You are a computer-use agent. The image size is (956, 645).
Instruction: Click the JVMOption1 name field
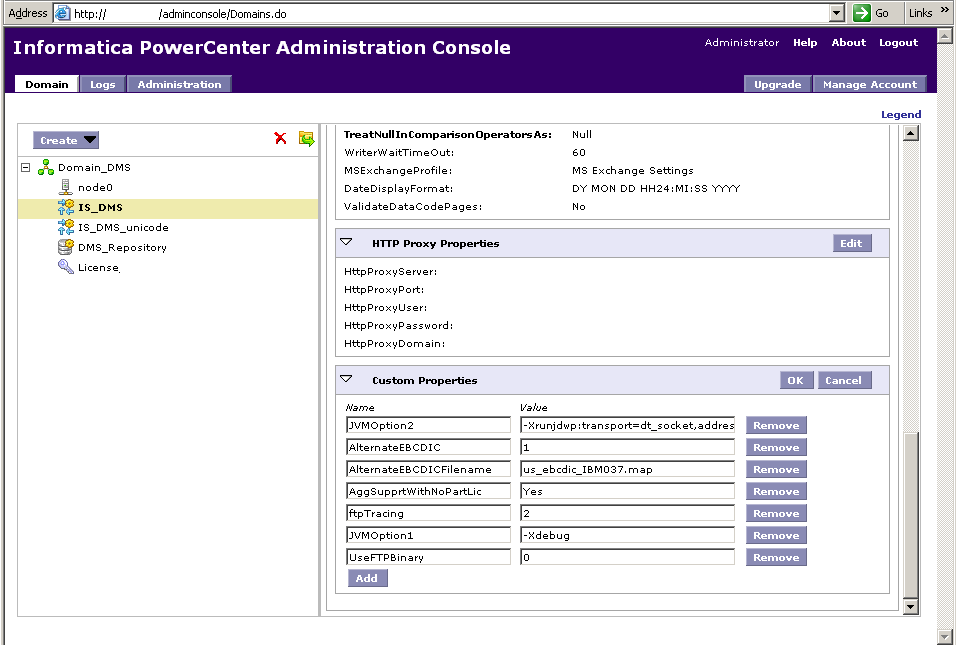[x=428, y=535]
